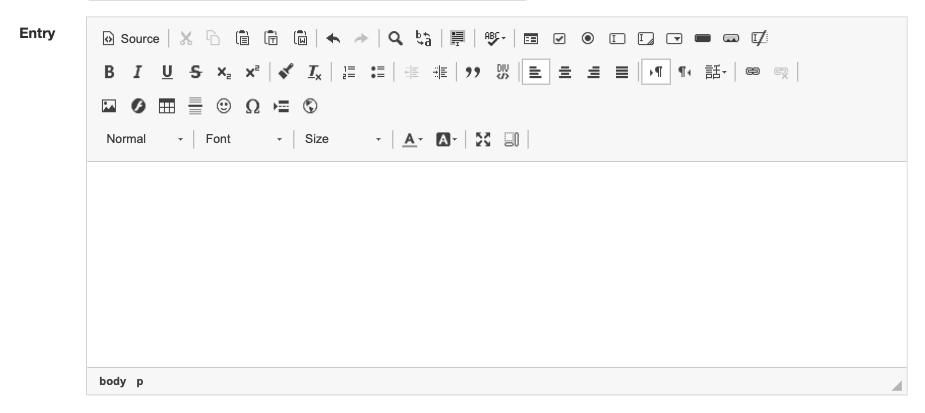Insert Flash content

tap(138, 106)
